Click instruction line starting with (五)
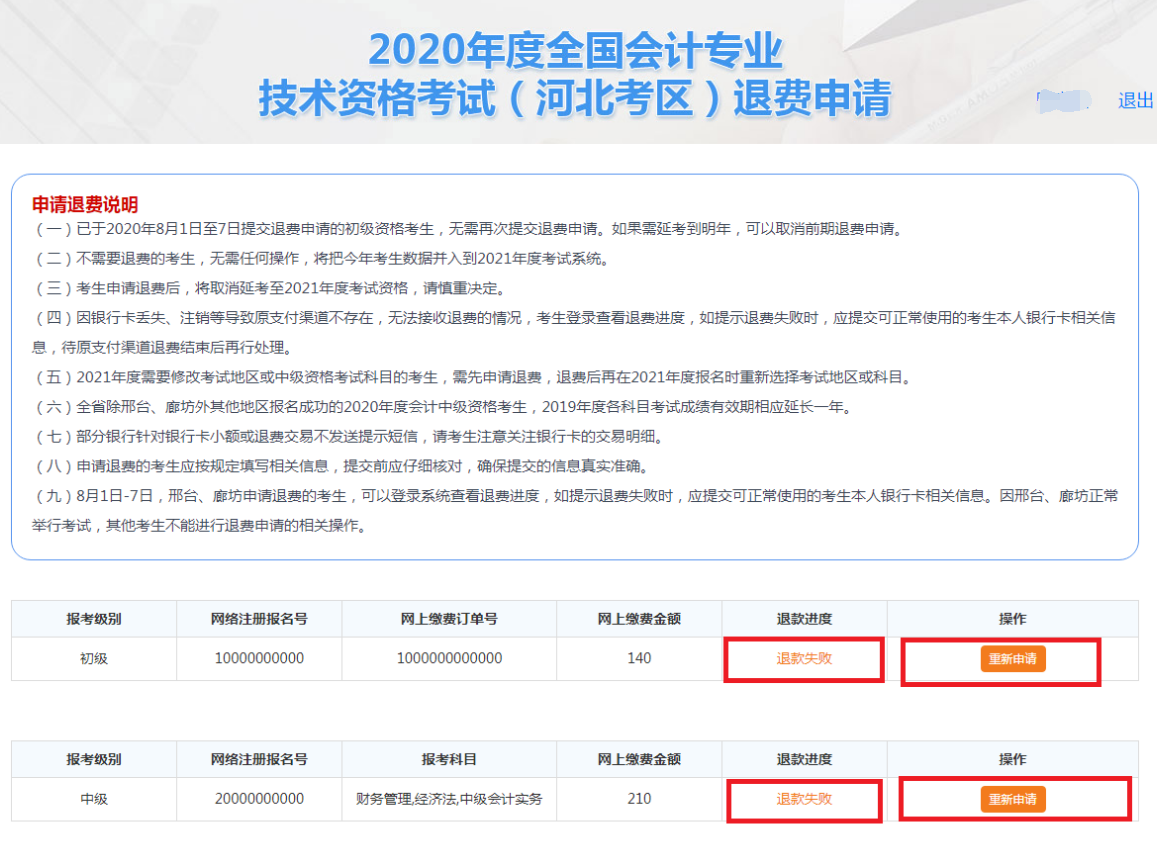The height and width of the screenshot is (850, 1157). pyautogui.click(x=474, y=377)
